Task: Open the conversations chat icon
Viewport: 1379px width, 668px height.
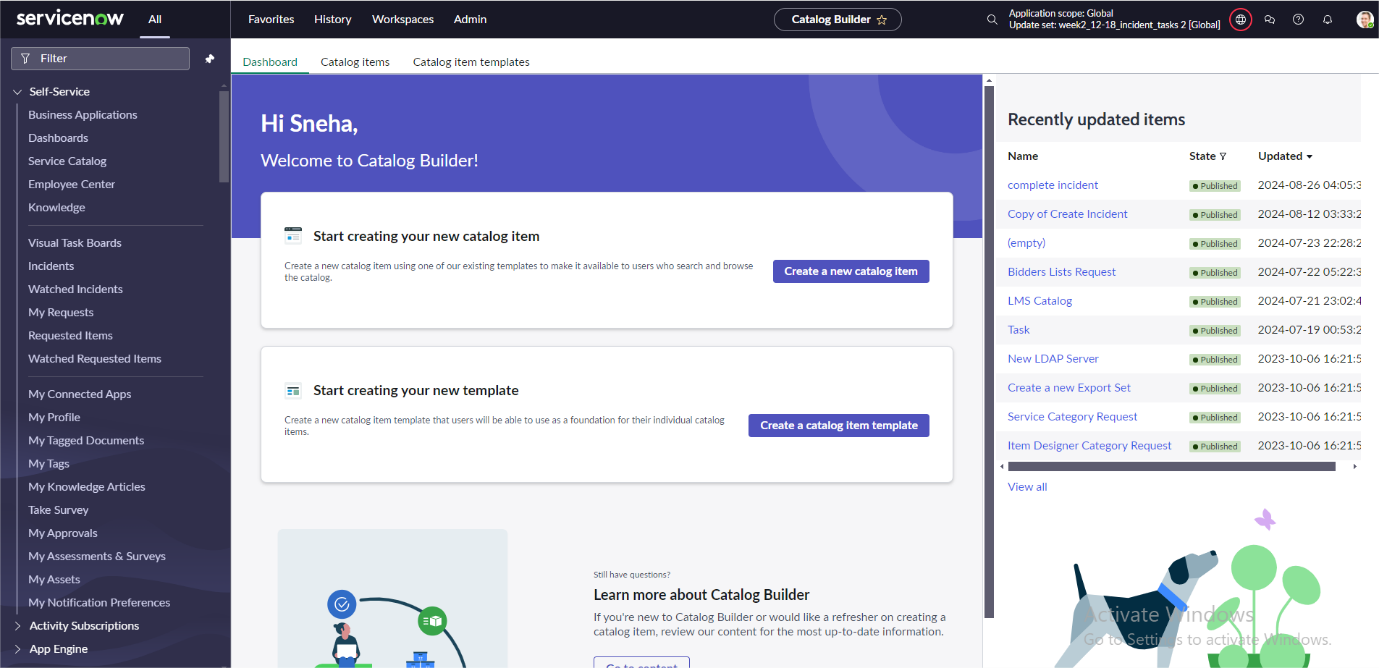Action: [1270, 19]
